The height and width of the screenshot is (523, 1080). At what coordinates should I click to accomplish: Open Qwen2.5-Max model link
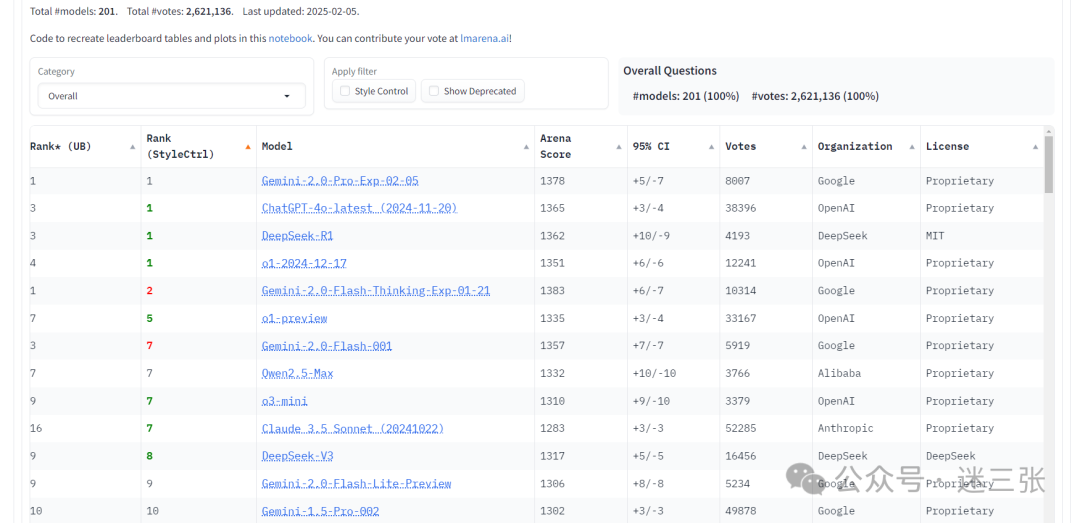point(298,373)
